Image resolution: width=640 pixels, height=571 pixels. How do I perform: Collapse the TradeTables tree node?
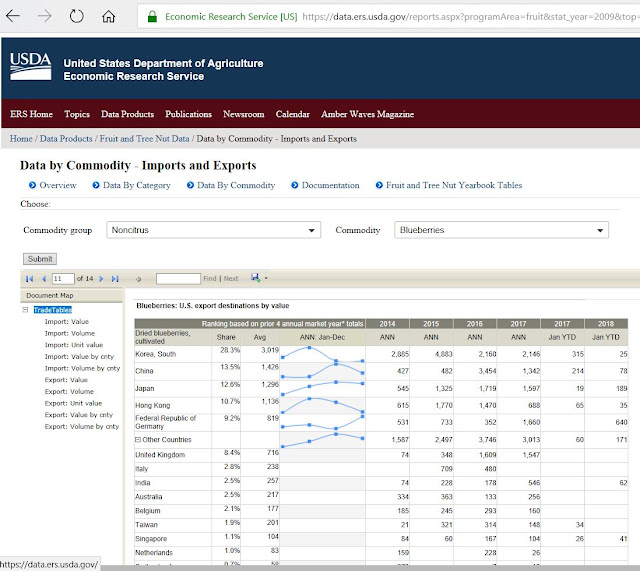tap(25, 310)
